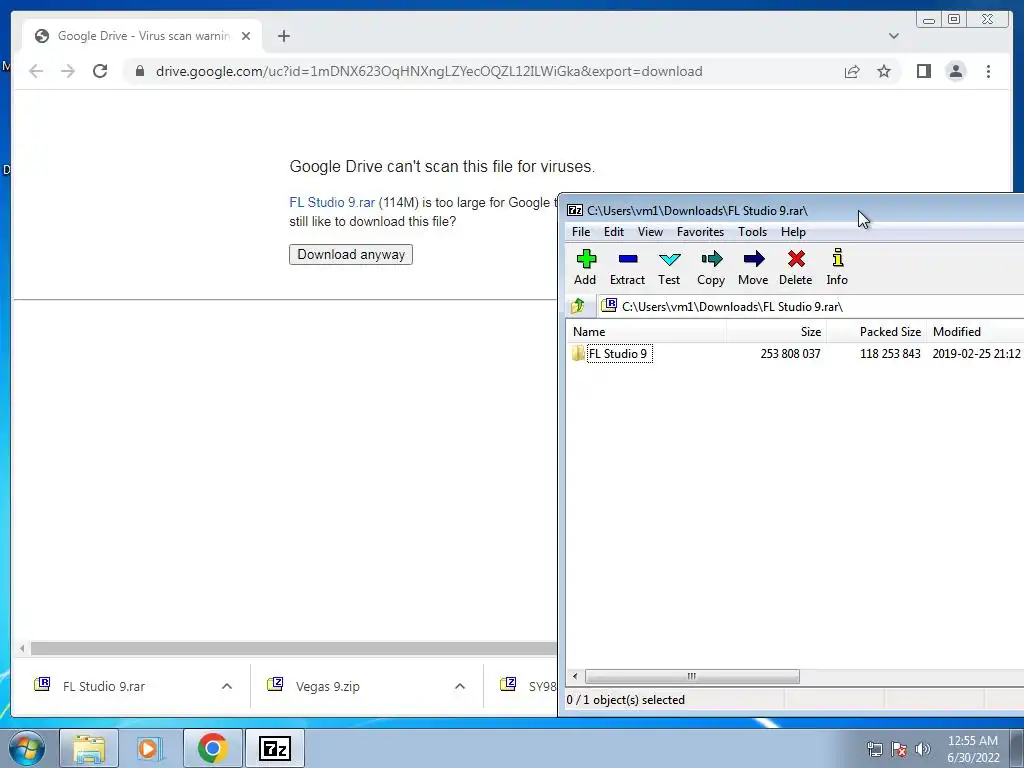Viewport: 1024px width, 768px height.
Task: Click the Chrome page horizontal scrollbar
Action: click(x=294, y=648)
